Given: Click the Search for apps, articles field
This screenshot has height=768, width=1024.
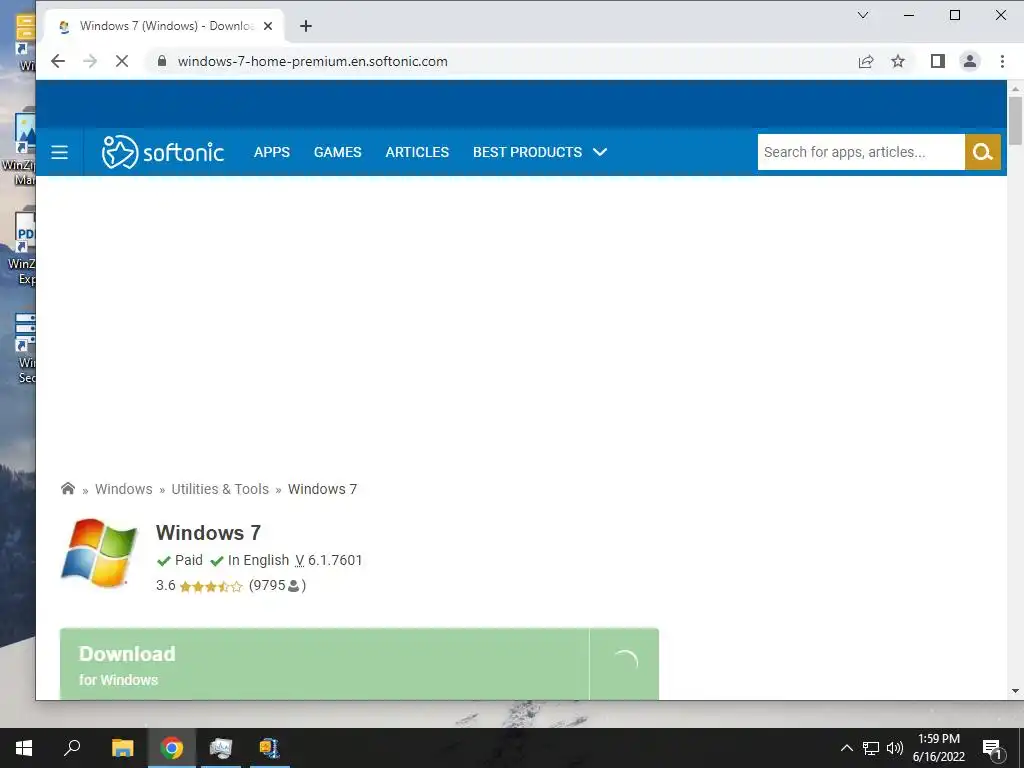Looking at the screenshot, I should point(861,152).
